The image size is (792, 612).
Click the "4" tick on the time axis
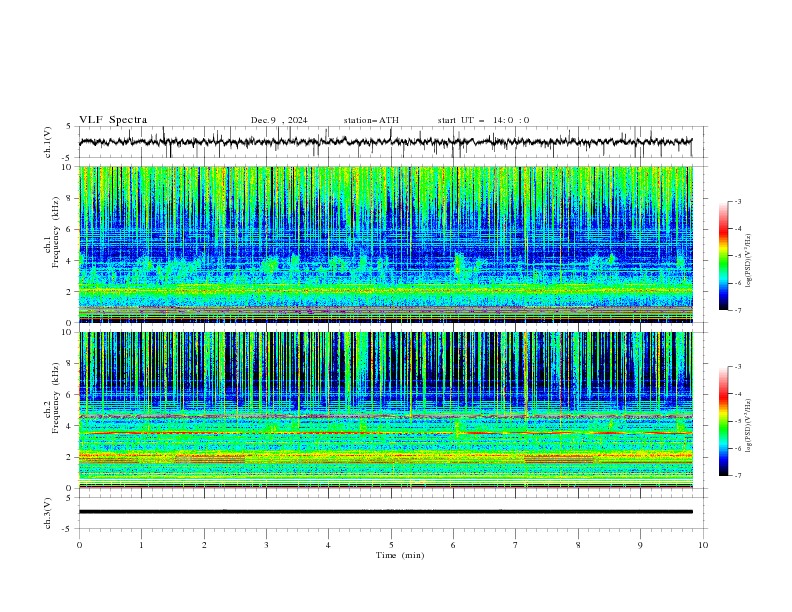(328, 545)
